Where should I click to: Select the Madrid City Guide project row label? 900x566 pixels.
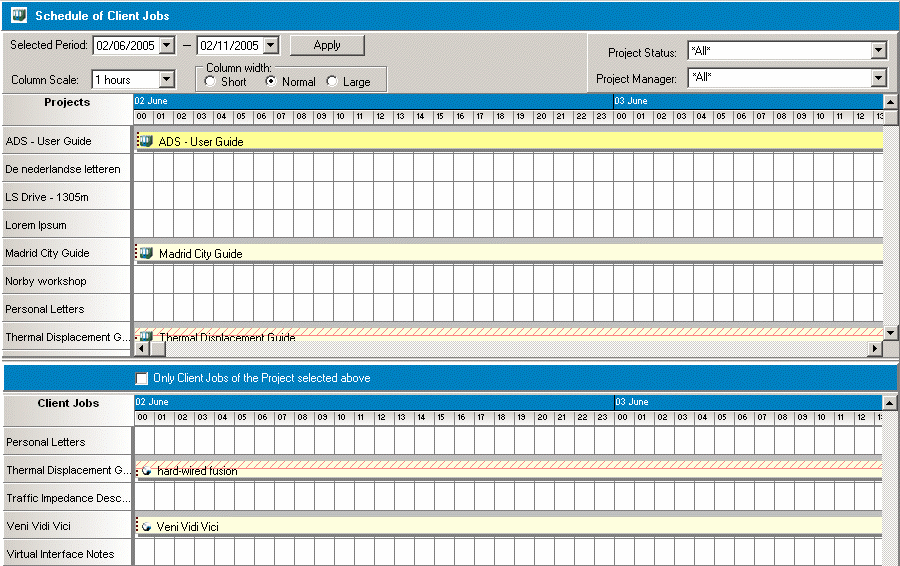pos(67,253)
